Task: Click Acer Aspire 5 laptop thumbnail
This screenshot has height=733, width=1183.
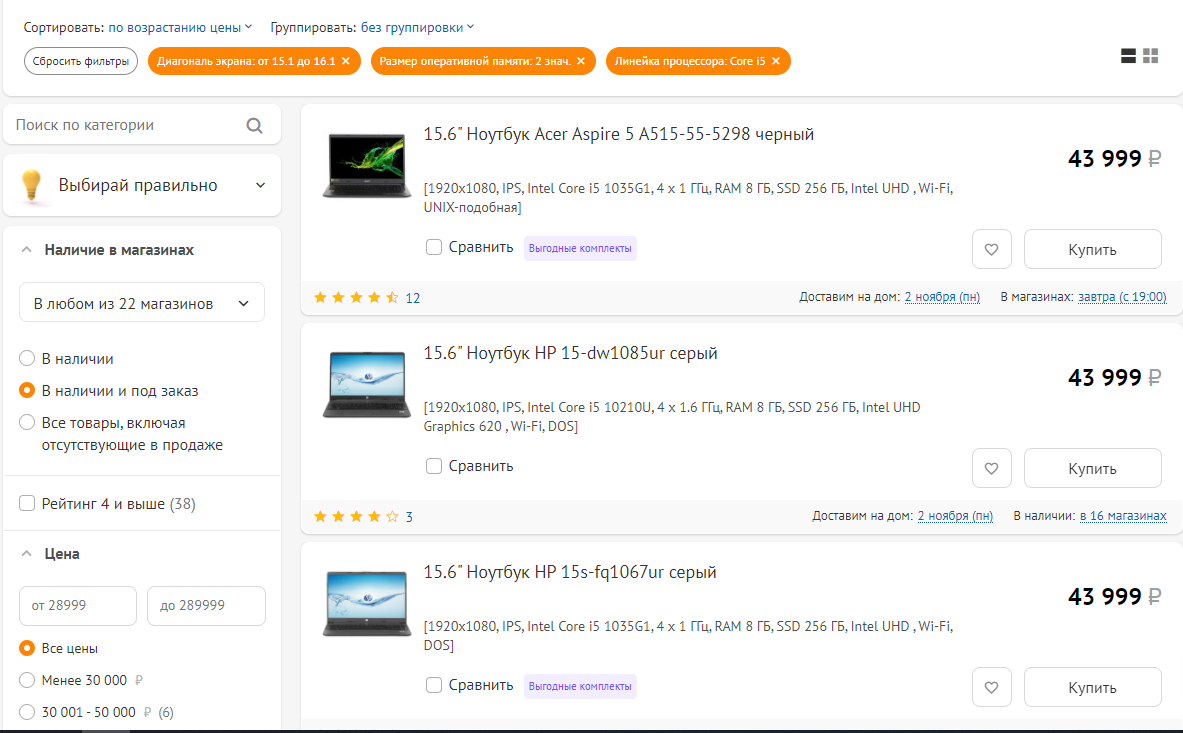Action: click(x=367, y=165)
